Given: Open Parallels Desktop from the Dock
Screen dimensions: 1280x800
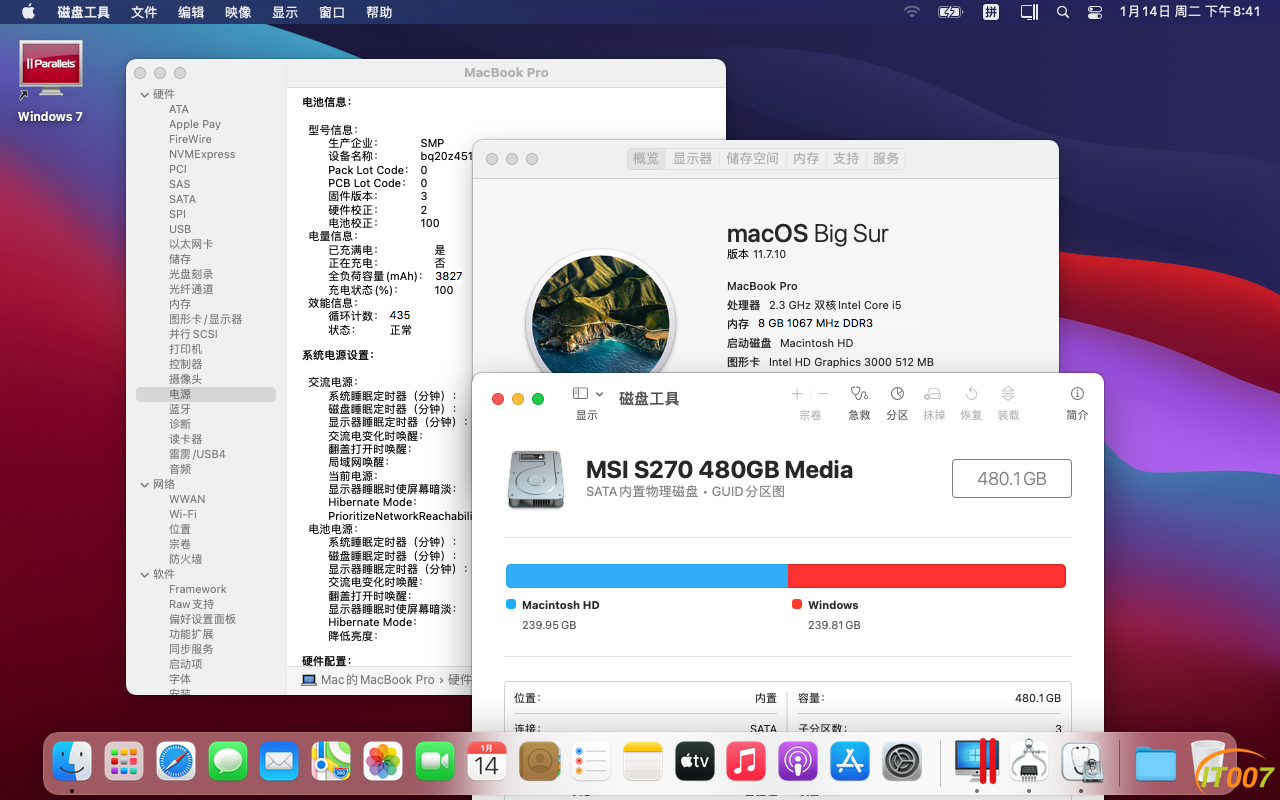Looking at the screenshot, I should pos(976,762).
